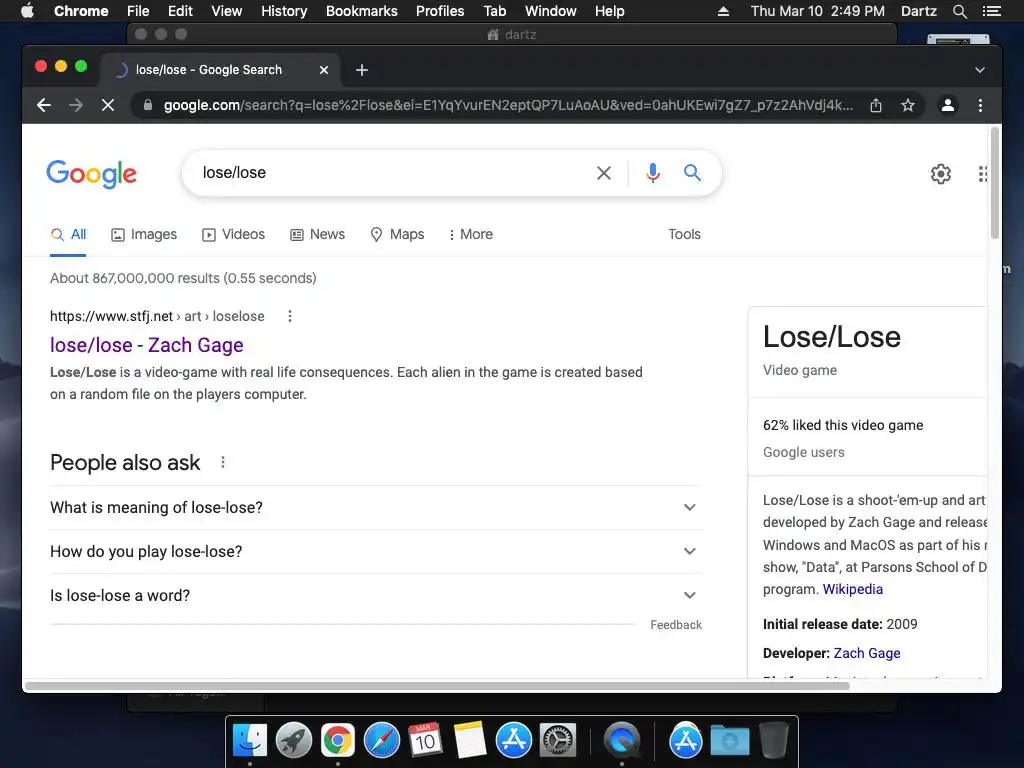Screen dimensions: 1024x768
Task: Open a new tab with plus button
Action: coord(362,70)
